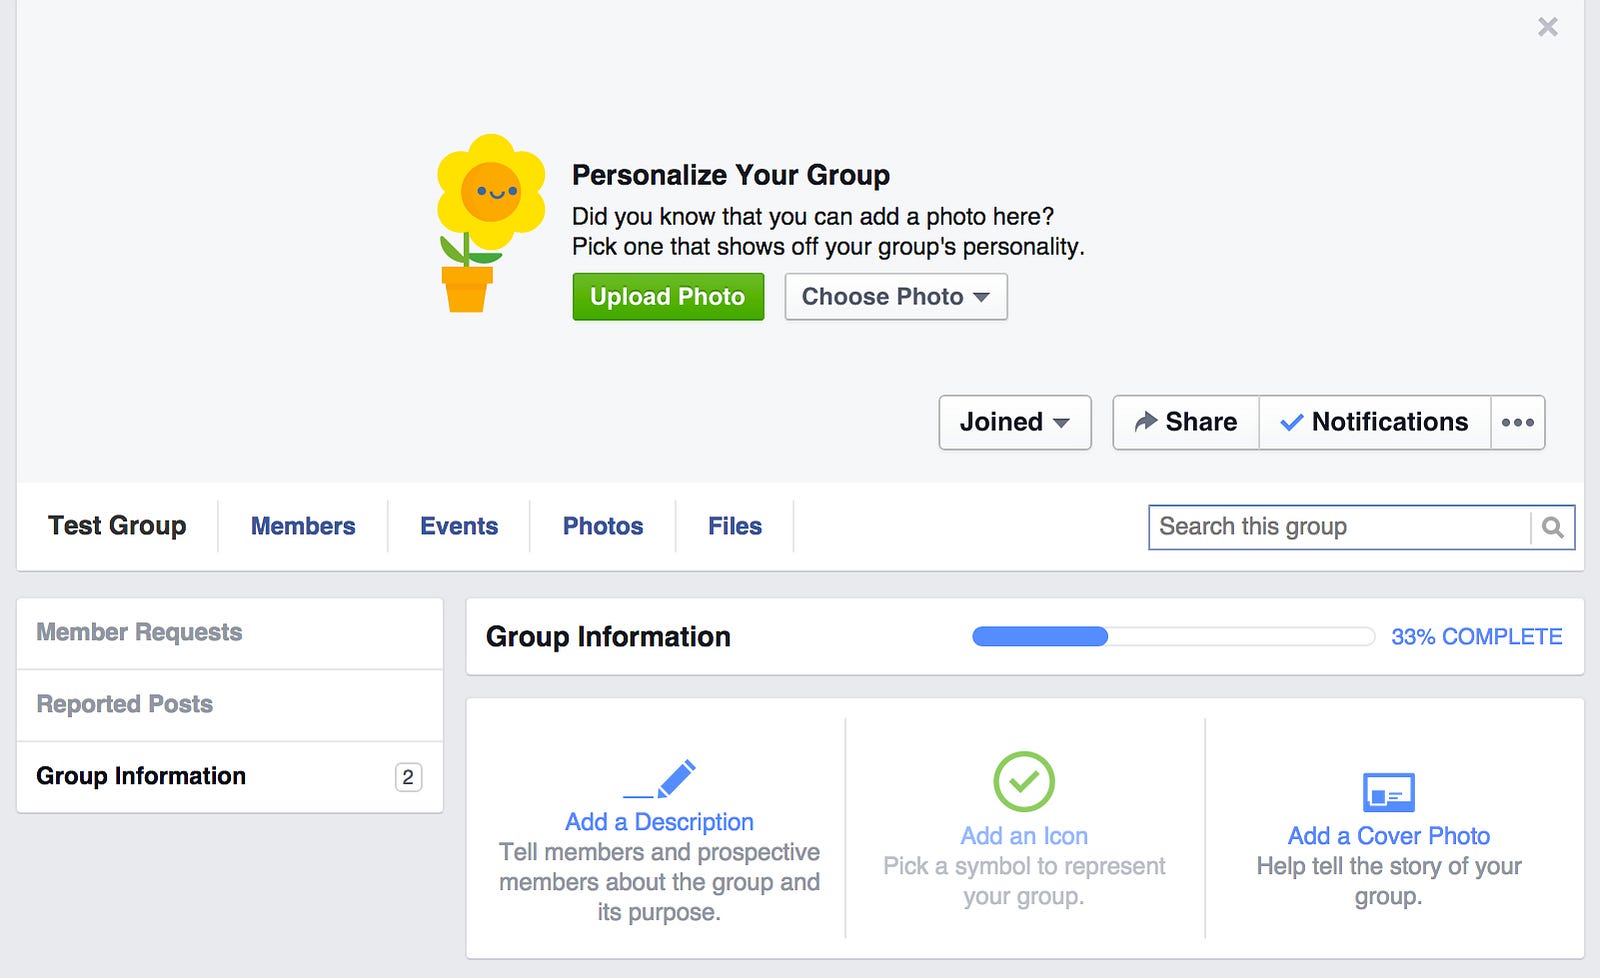This screenshot has height=978, width=1600.
Task: Open the Members tab
Action: click(303, 526)
